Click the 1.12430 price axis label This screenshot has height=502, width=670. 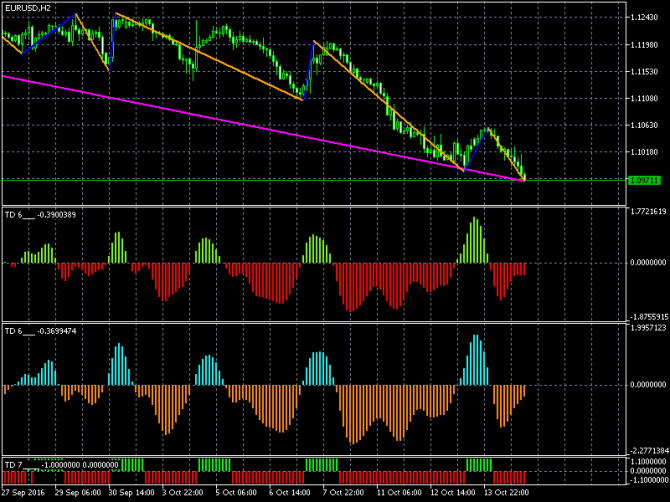pos(644,17)
